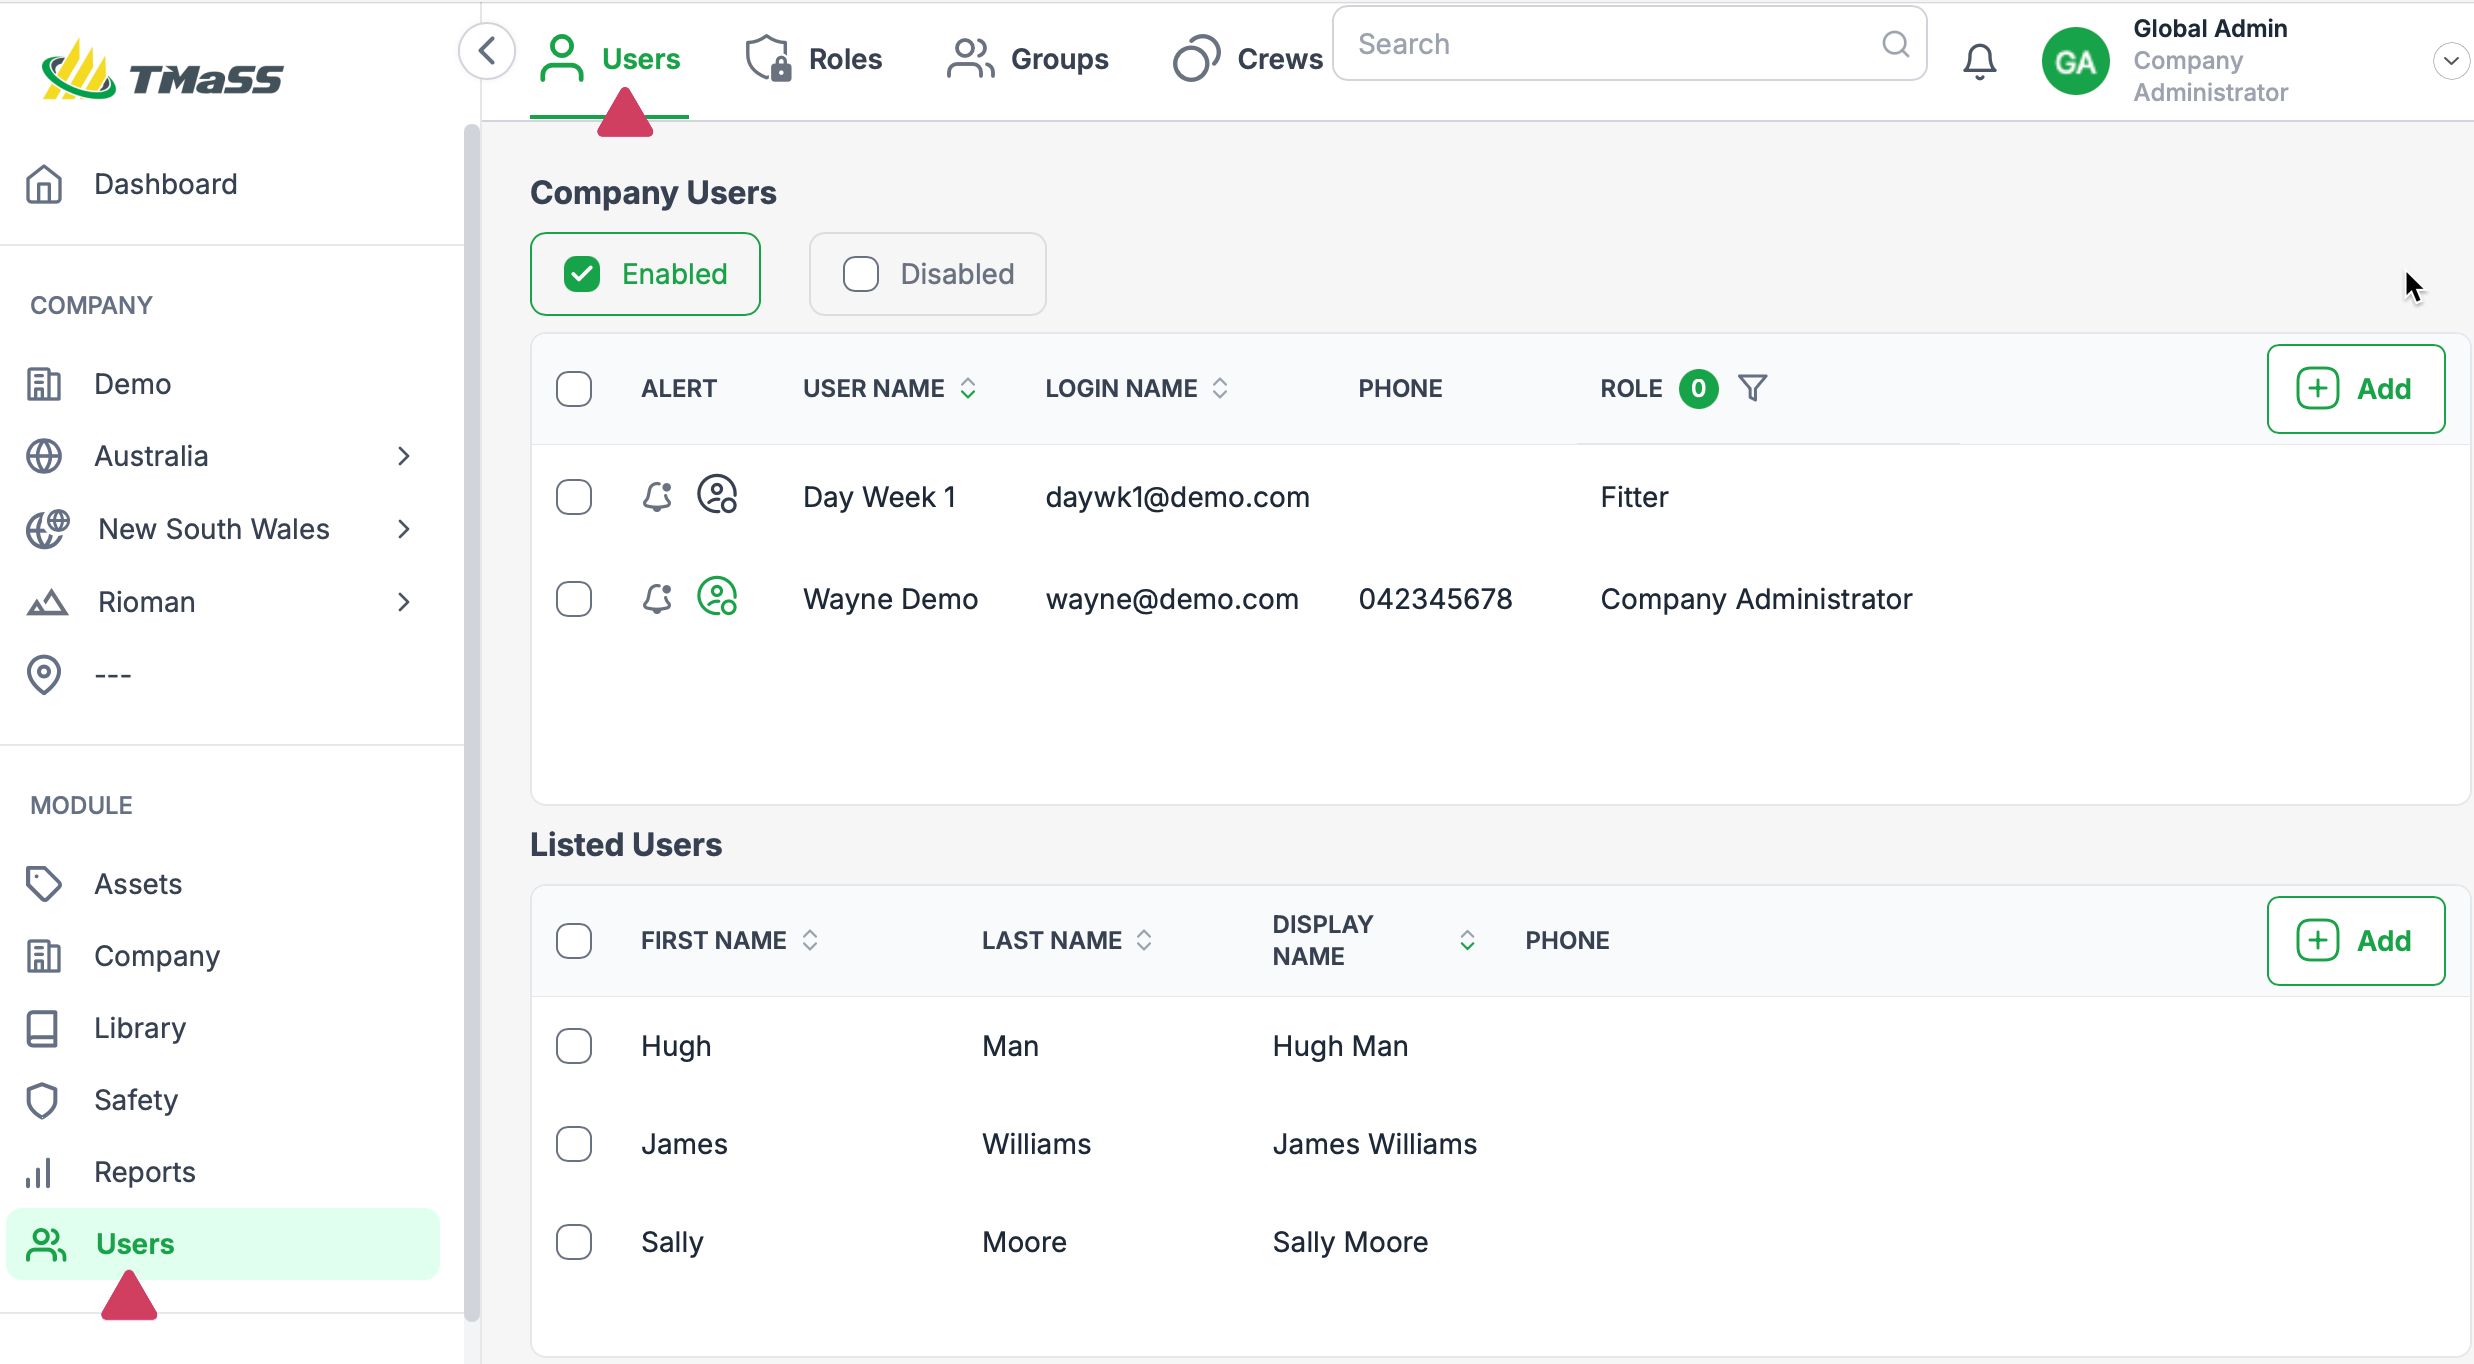Screen dimensions: 2474x1364
Task: Click Day Week 1 alert bell icon
Action: [657, 496]
